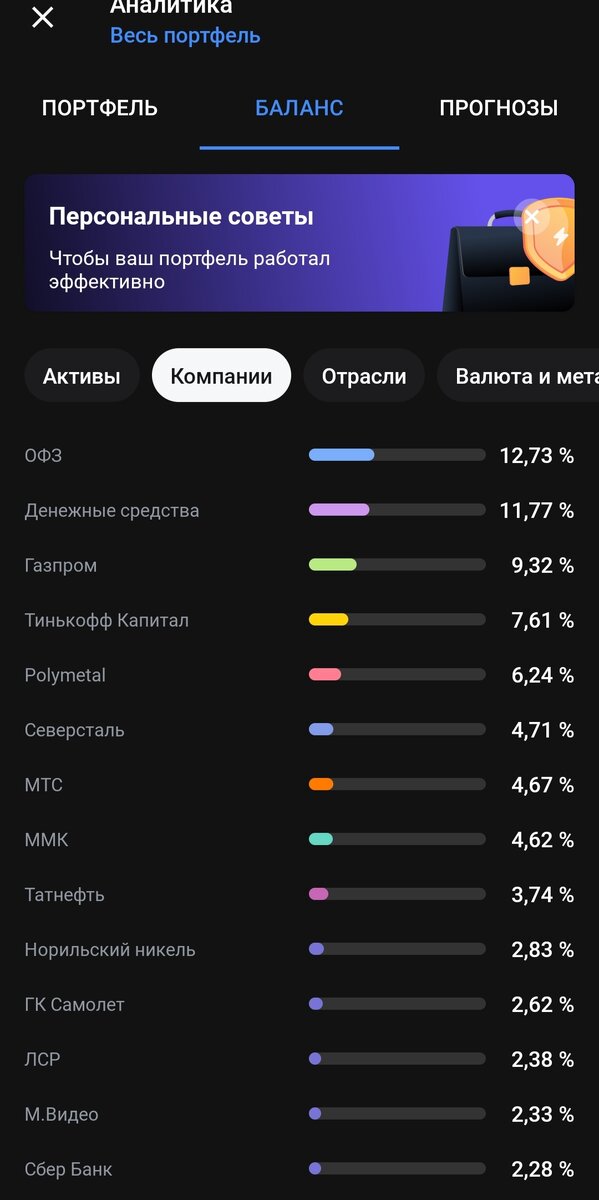Viewport: 599px width, 1200px height.
Task: Enable the Отрасли filter
Action: click(363, 375)
